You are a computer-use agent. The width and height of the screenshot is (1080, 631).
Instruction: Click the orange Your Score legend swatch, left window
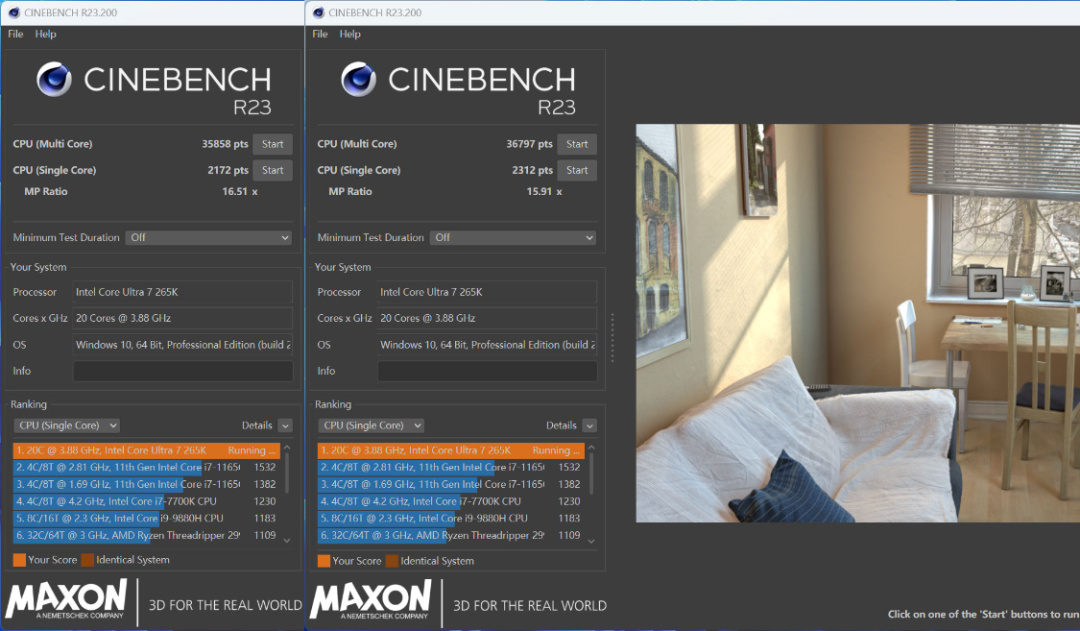pyautogui.click(x=19, y=560)
